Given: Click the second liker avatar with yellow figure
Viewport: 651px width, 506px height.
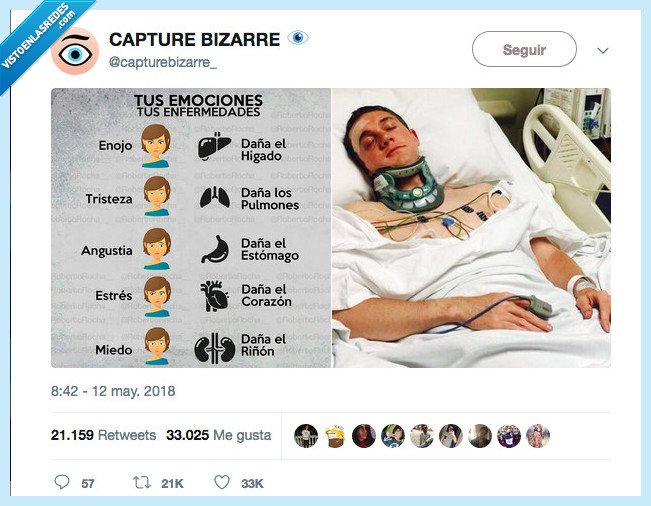Looking at the screenshot, I should click(335, 436).
